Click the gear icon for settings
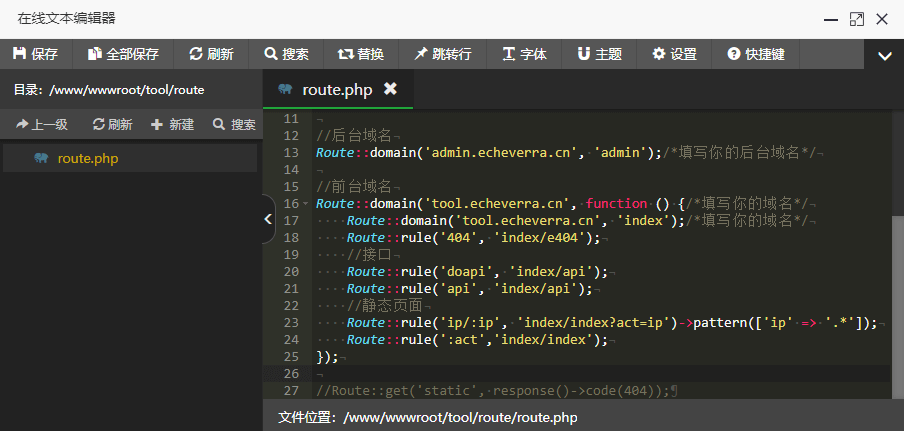904x431 pixels. click(659, 54)
